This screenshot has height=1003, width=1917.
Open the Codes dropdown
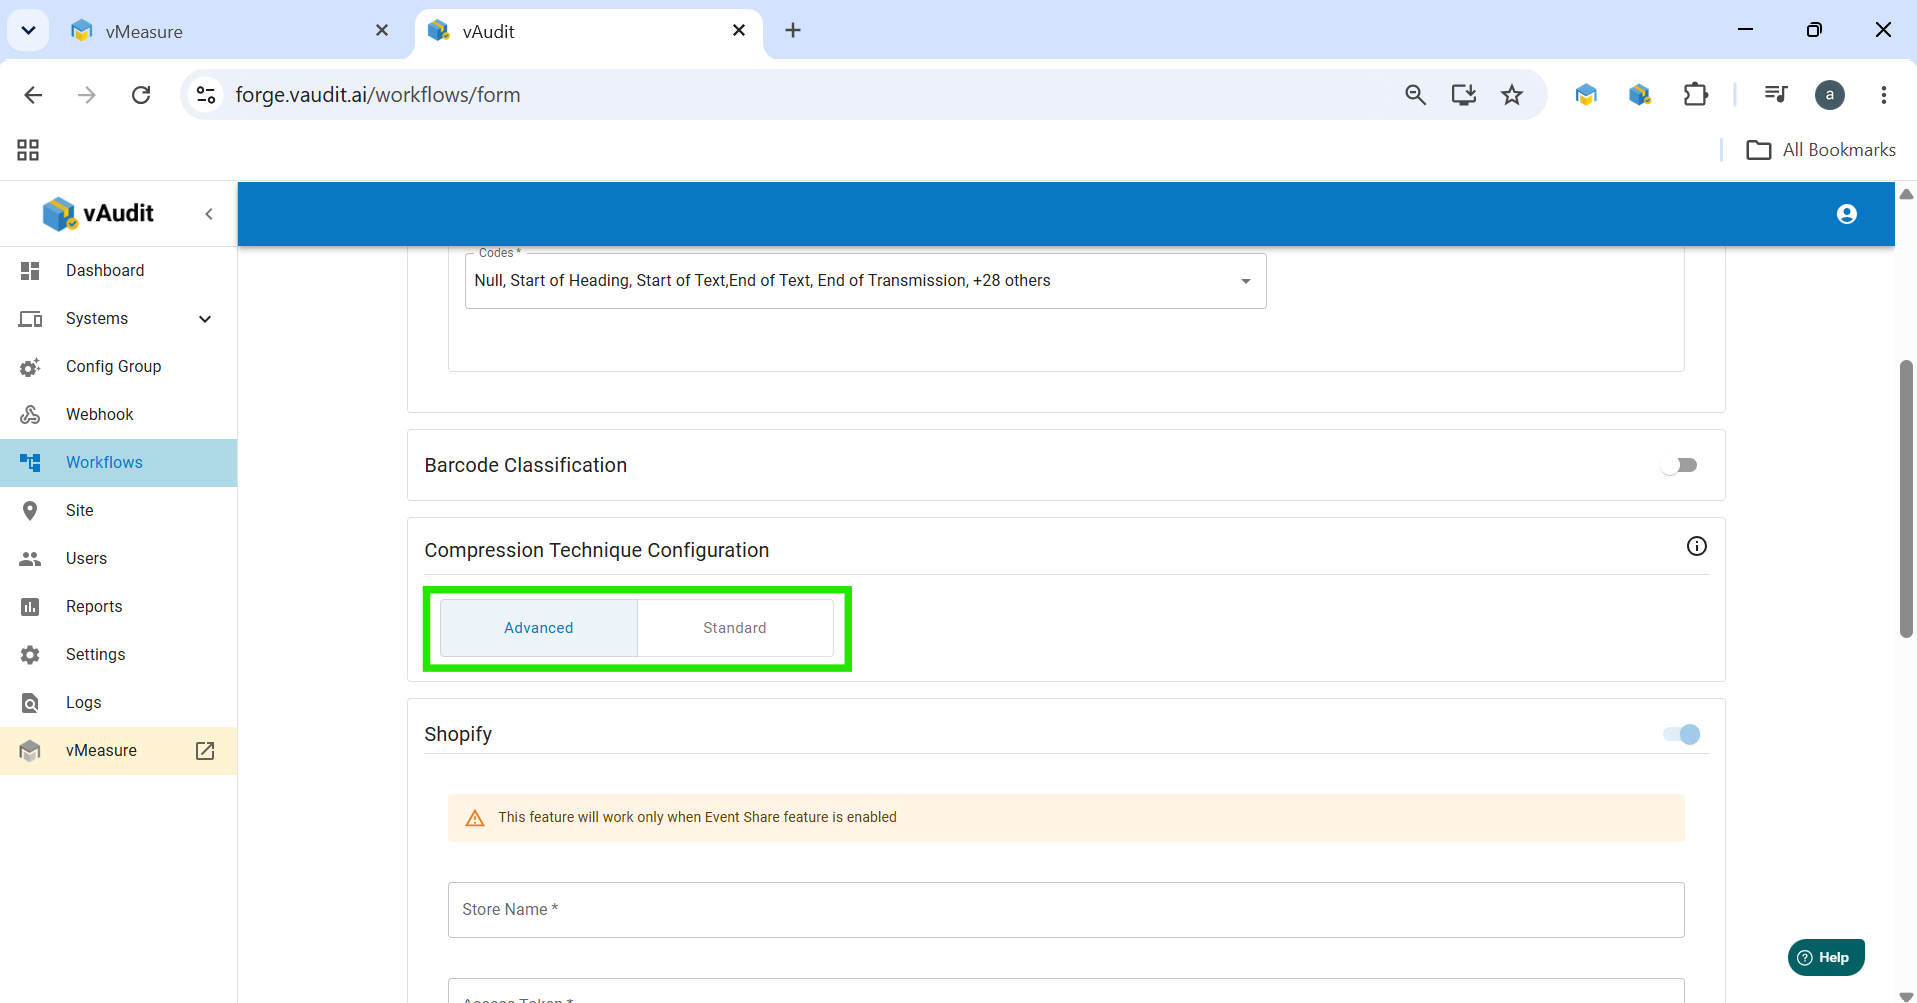[x=865, y=281]
